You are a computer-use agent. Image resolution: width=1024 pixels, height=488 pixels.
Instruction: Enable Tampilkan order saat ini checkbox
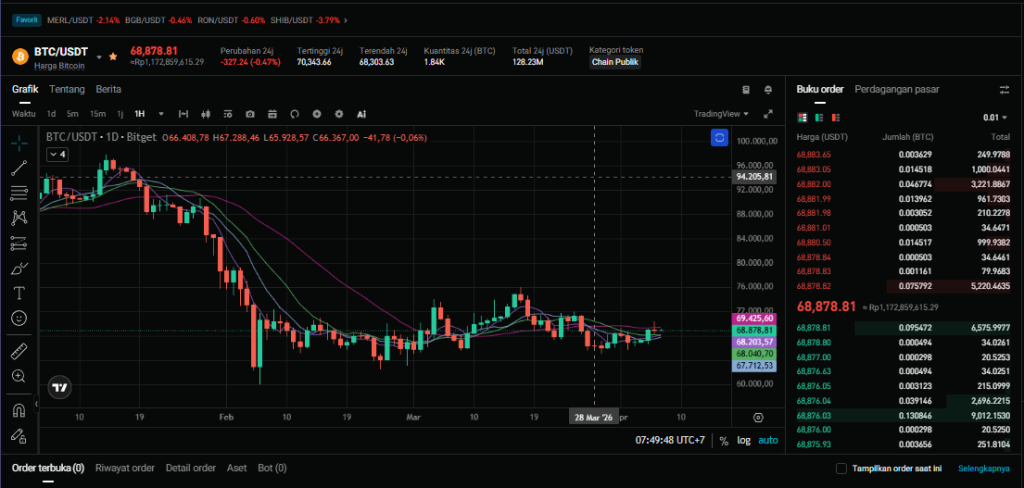pos(841,468)
